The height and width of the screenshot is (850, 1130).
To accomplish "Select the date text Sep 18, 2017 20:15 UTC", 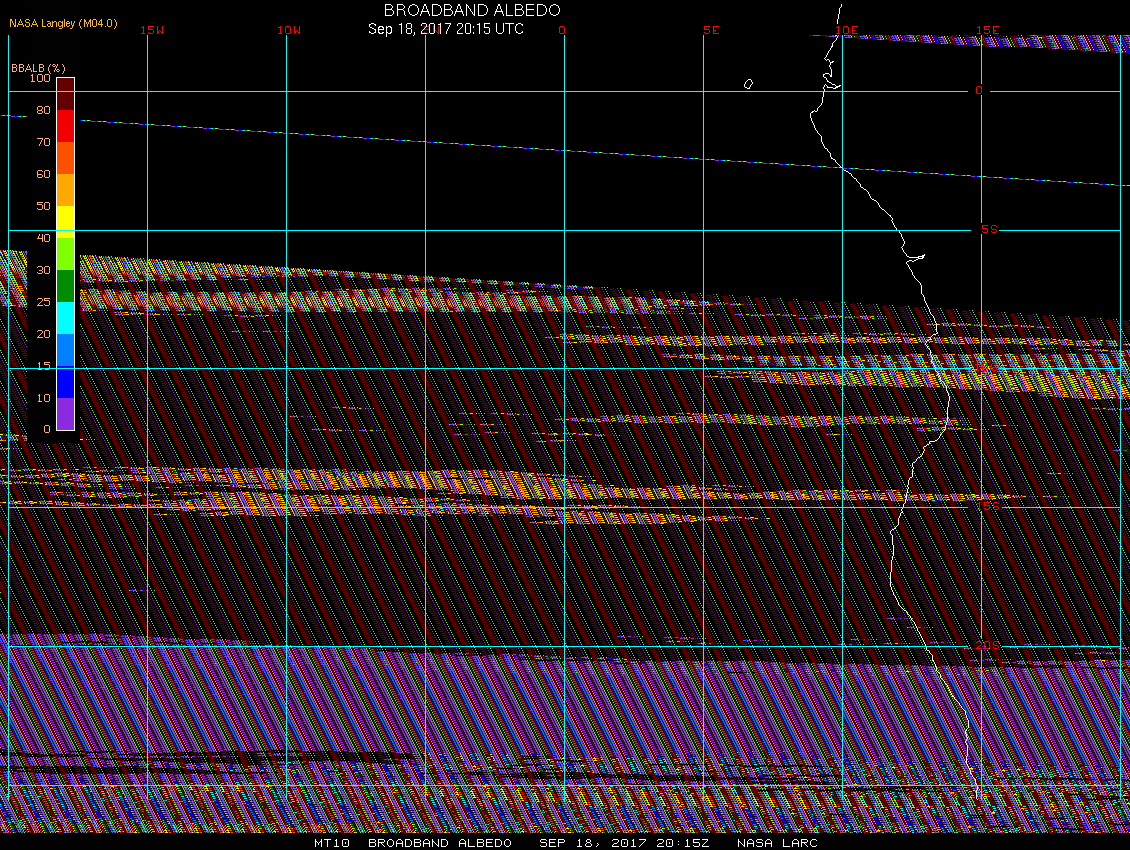I will (x=445, y=29).
